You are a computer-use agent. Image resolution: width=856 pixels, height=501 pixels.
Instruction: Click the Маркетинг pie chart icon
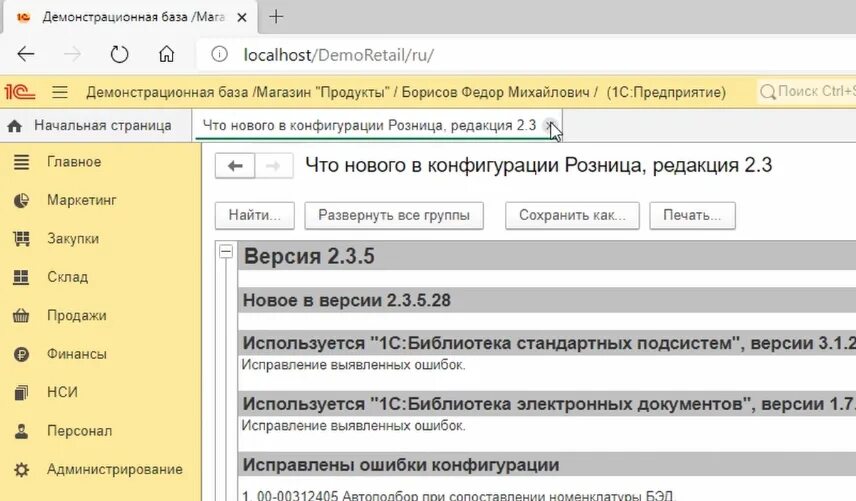pyautogui.click(x=21, y=200)
